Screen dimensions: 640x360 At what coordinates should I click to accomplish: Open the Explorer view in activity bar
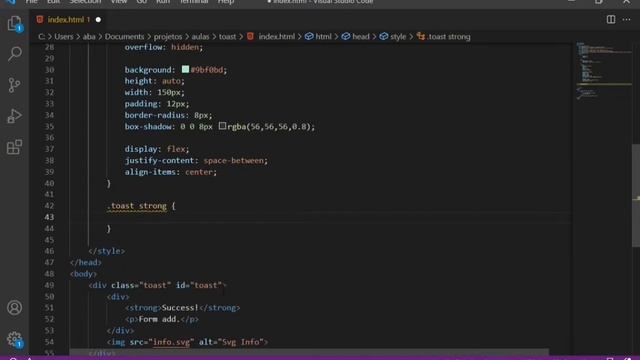[x=14, y=23]
